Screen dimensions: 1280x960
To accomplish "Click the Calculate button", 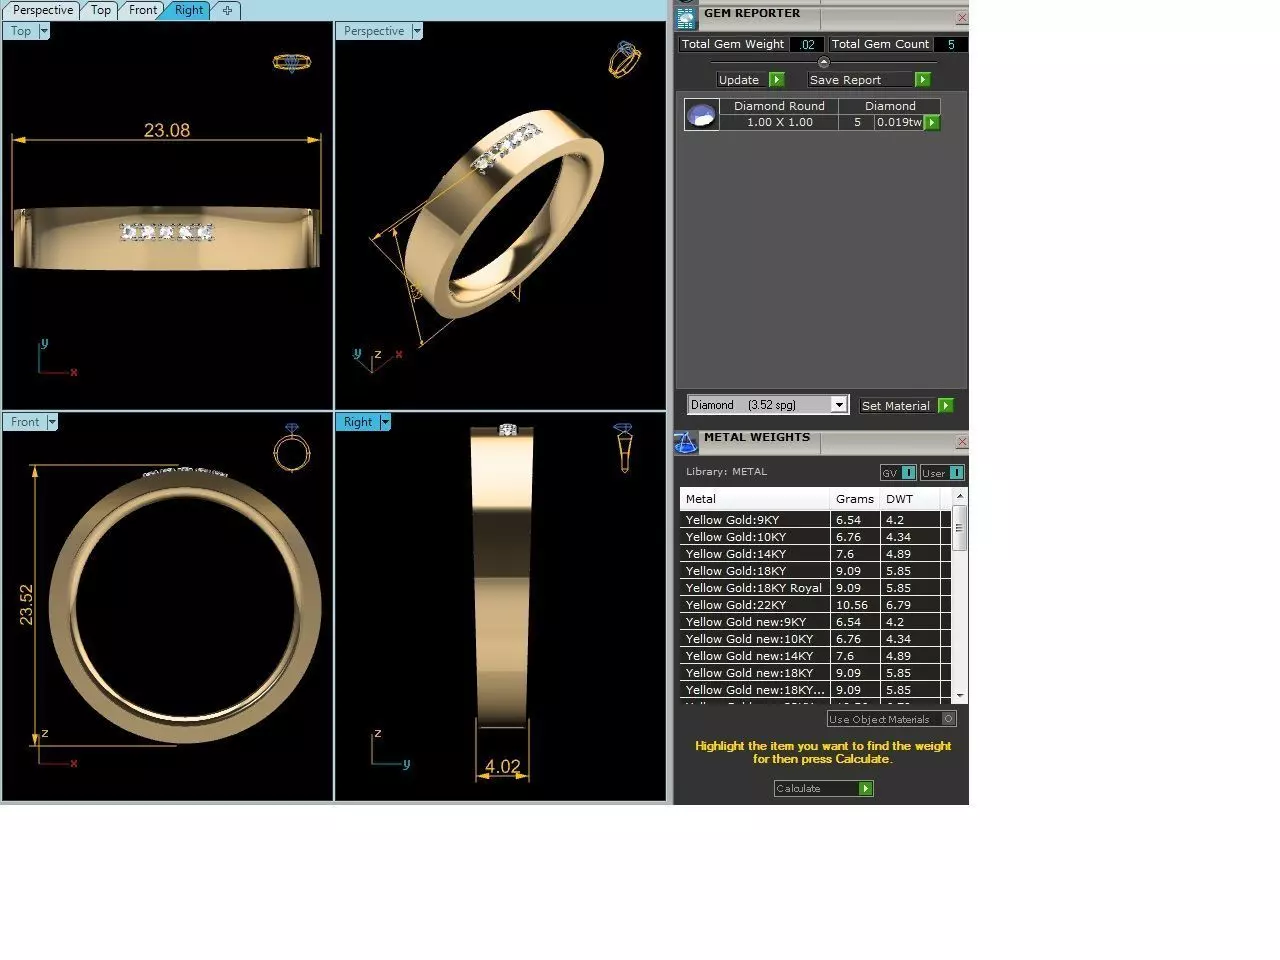I will [823, 789].
